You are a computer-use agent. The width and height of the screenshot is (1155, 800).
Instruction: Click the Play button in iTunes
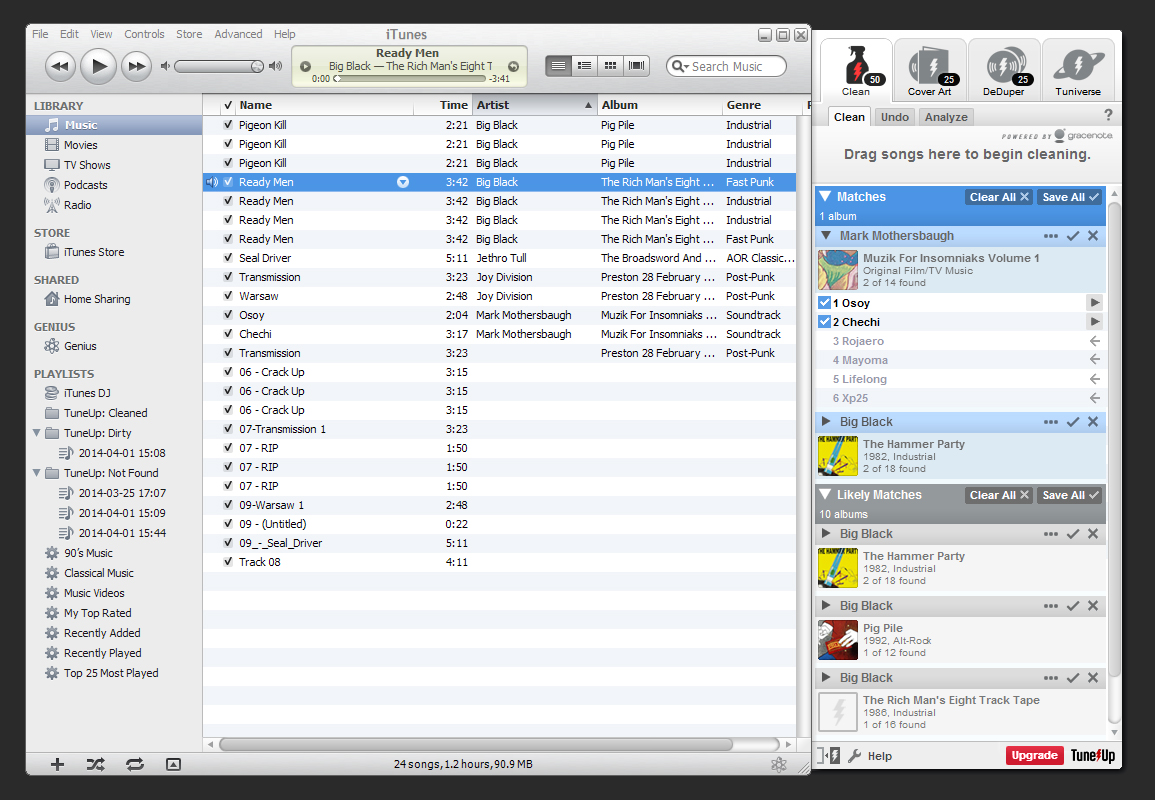(x=98, y=66)
